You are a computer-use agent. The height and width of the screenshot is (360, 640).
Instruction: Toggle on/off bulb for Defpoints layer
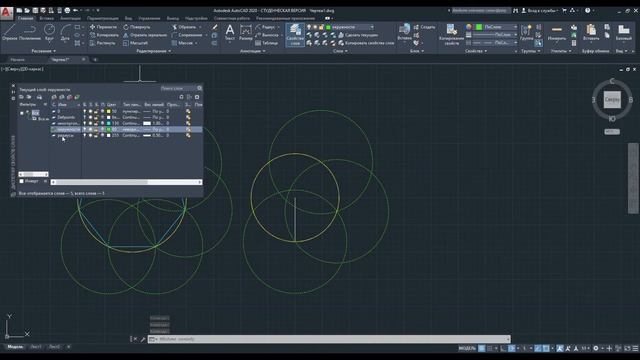click(85, 117)
